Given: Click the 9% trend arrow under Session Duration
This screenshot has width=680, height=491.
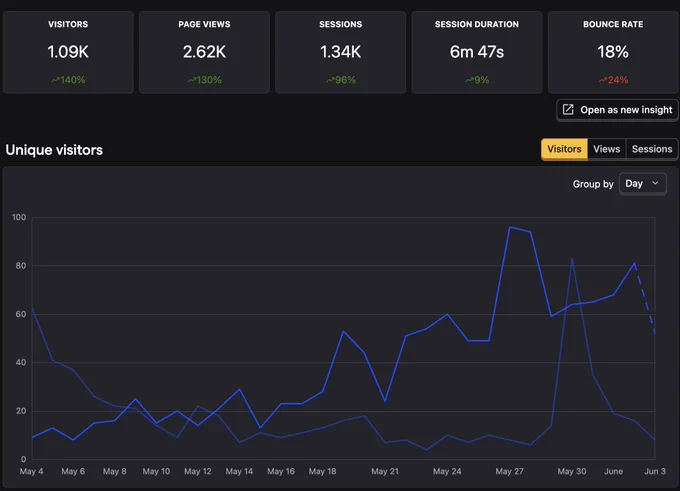Looking at the screenshot, I should (469, 80).
